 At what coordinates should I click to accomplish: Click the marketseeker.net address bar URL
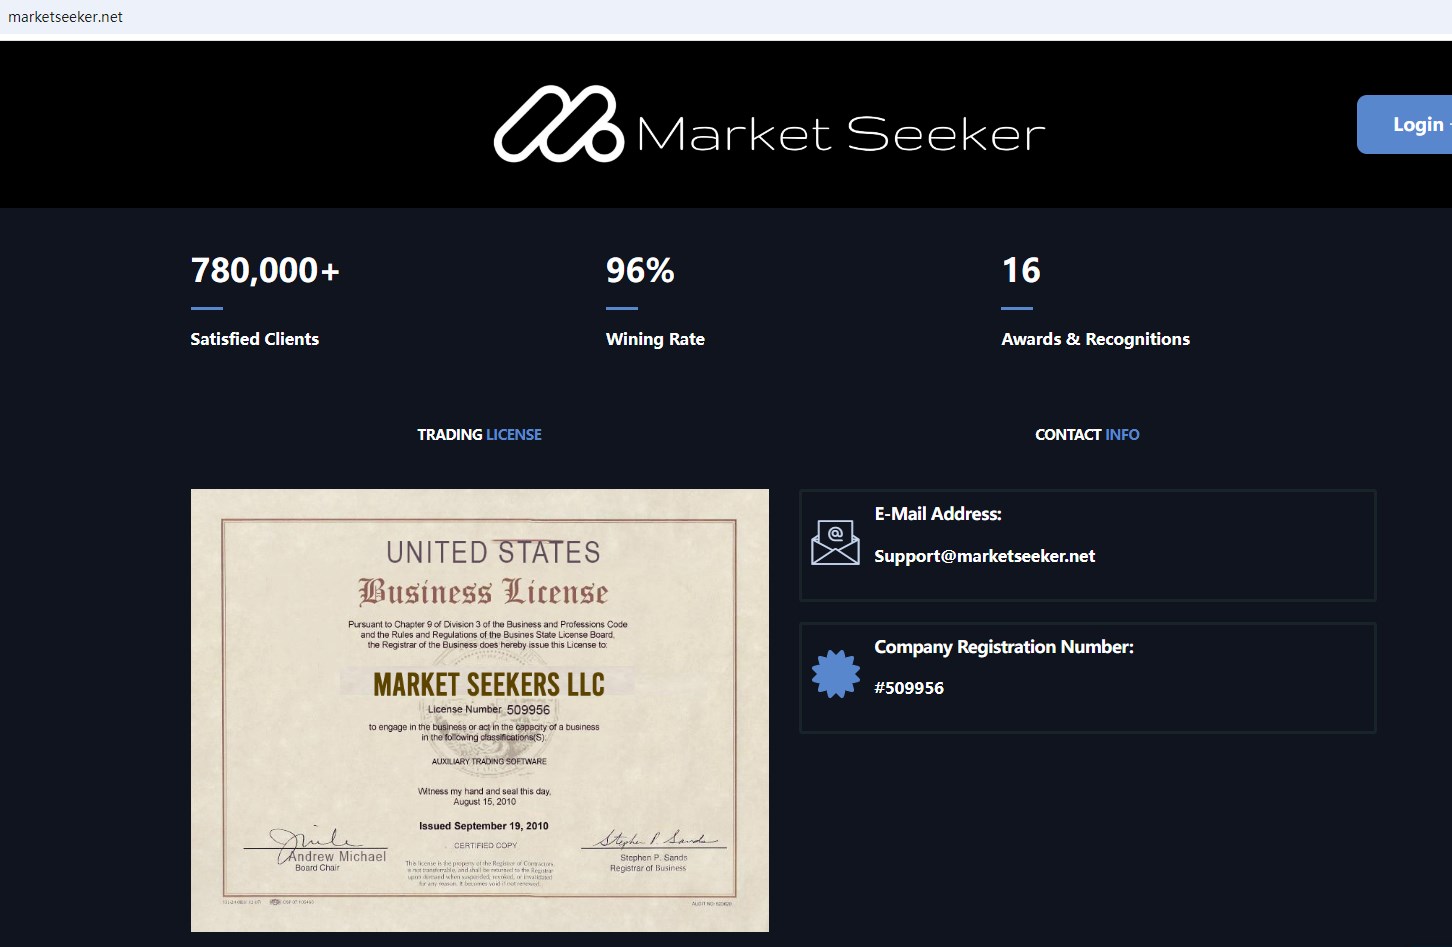66,17
